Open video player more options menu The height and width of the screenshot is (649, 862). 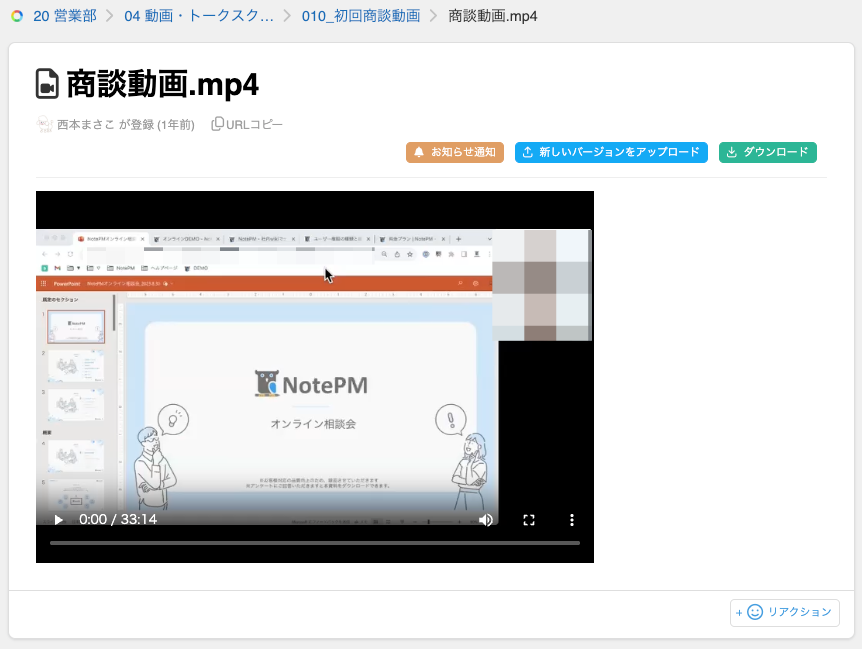click(572, 520)
